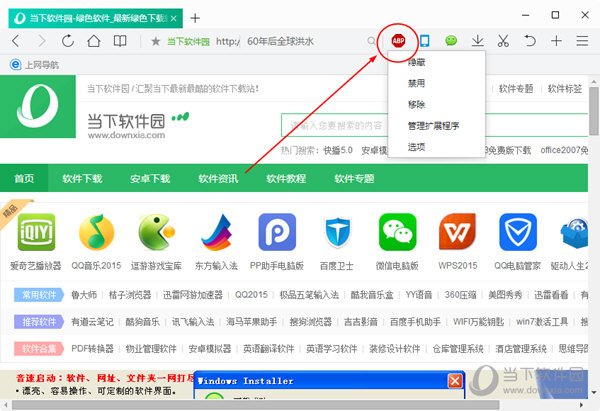Click the 鲁大师 link
Image resolution: width=600 pixels, height=411 pixels.
click(x=84, y=295)
